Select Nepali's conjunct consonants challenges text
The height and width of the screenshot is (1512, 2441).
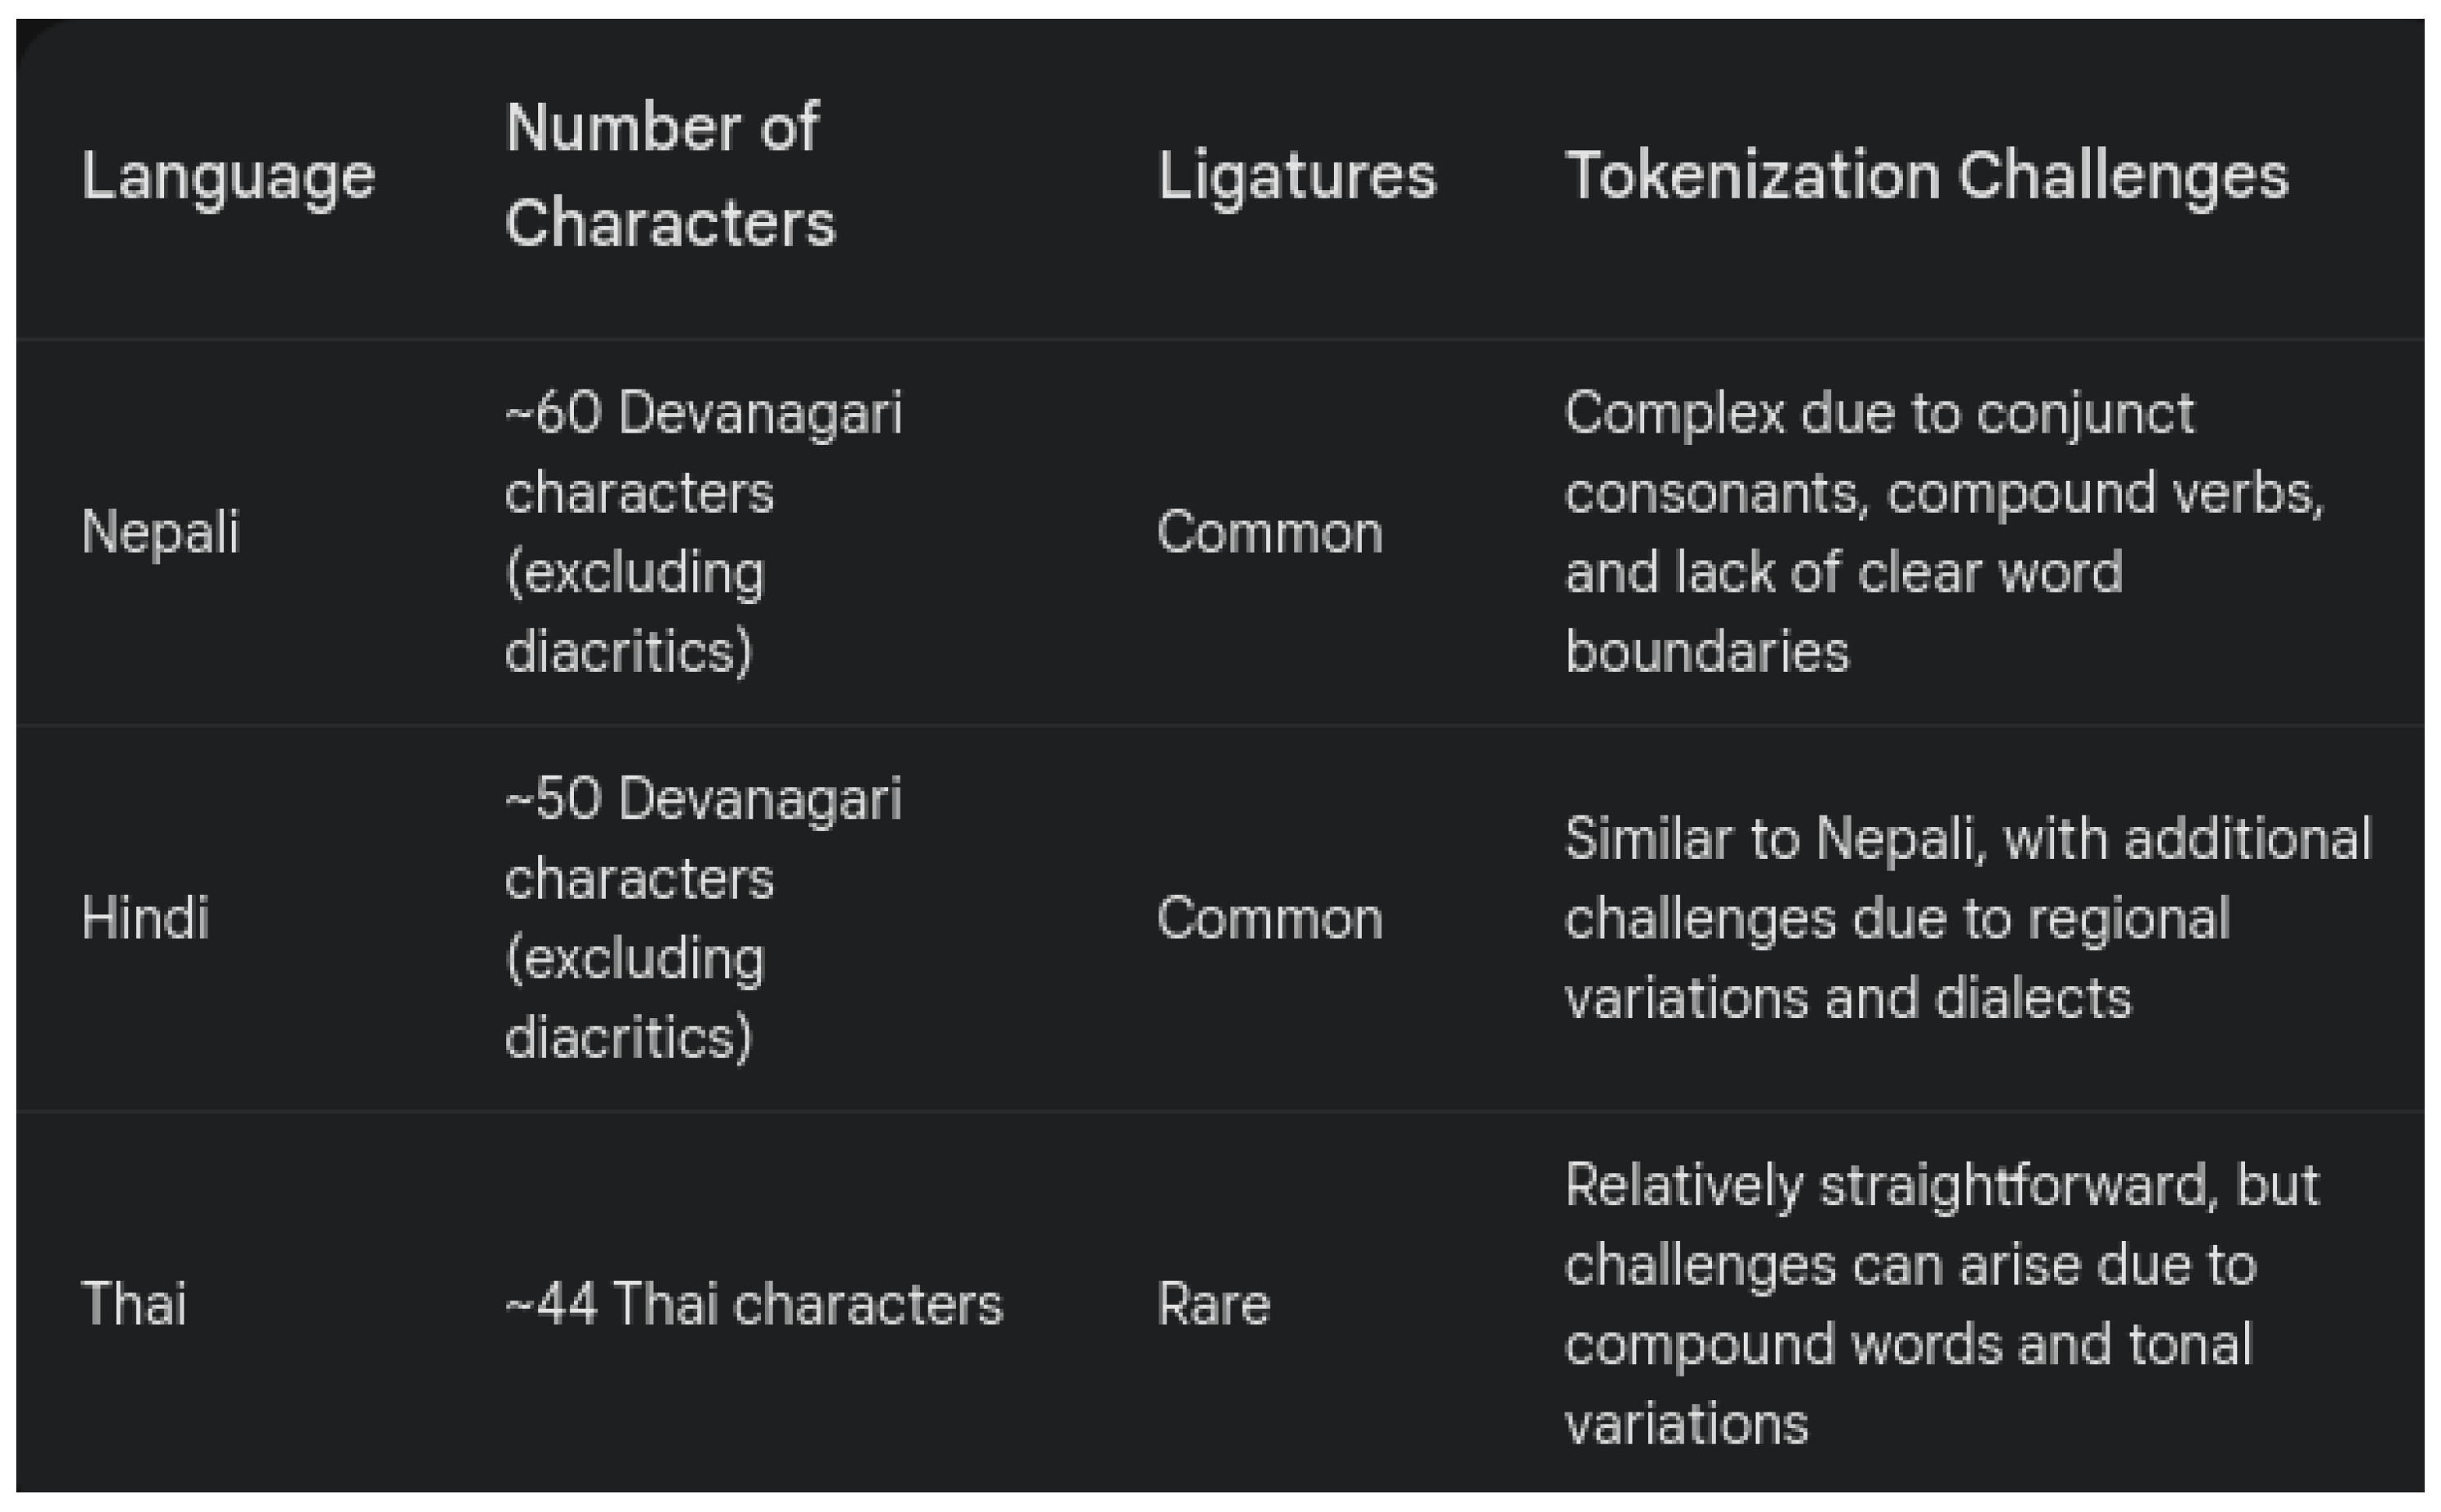click(x=1943, y=531)
